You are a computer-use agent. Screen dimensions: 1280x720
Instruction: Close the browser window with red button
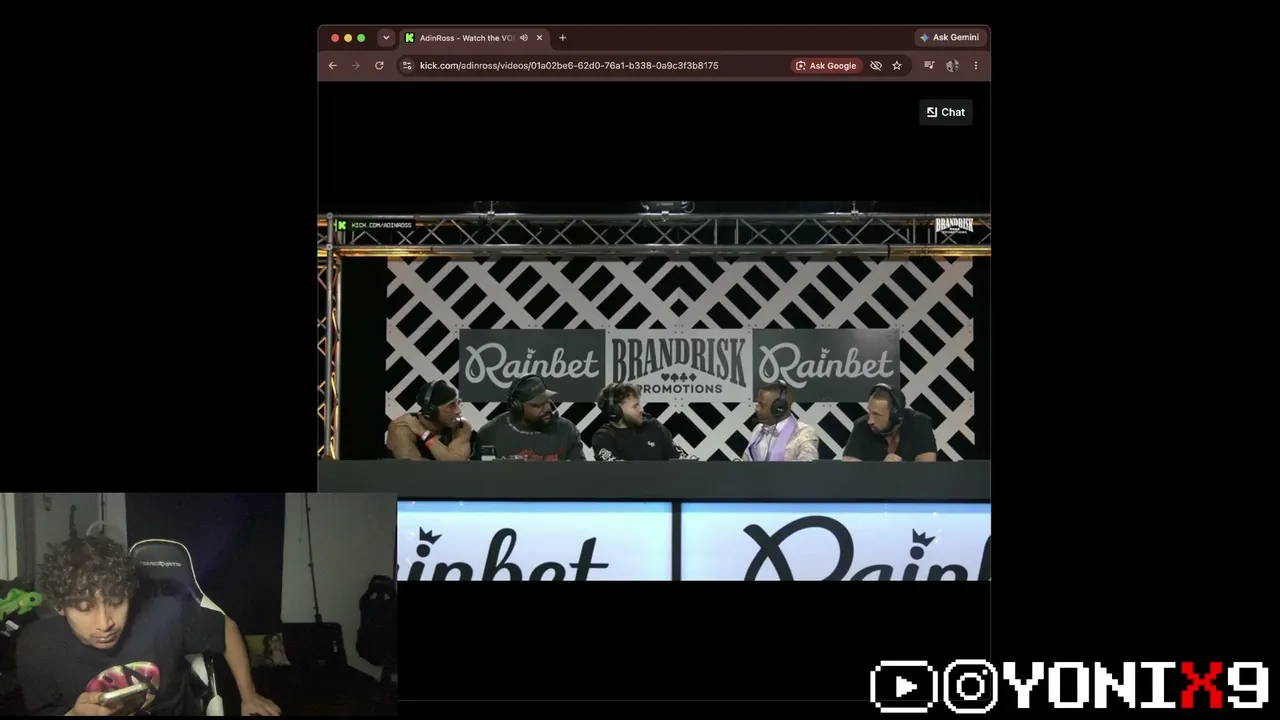coord(335,38)
